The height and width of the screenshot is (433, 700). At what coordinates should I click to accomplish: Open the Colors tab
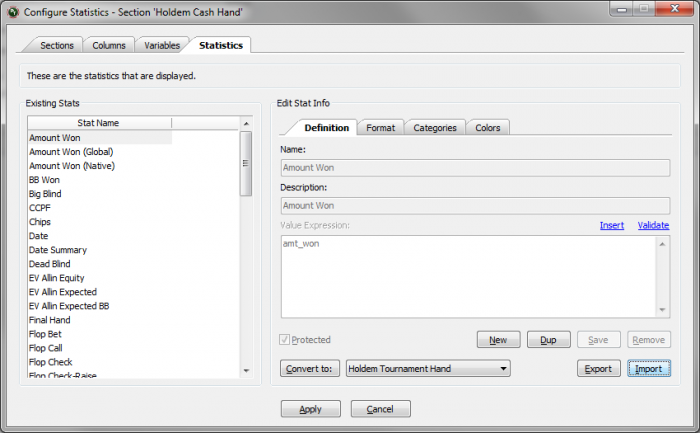tap(488, 128)
